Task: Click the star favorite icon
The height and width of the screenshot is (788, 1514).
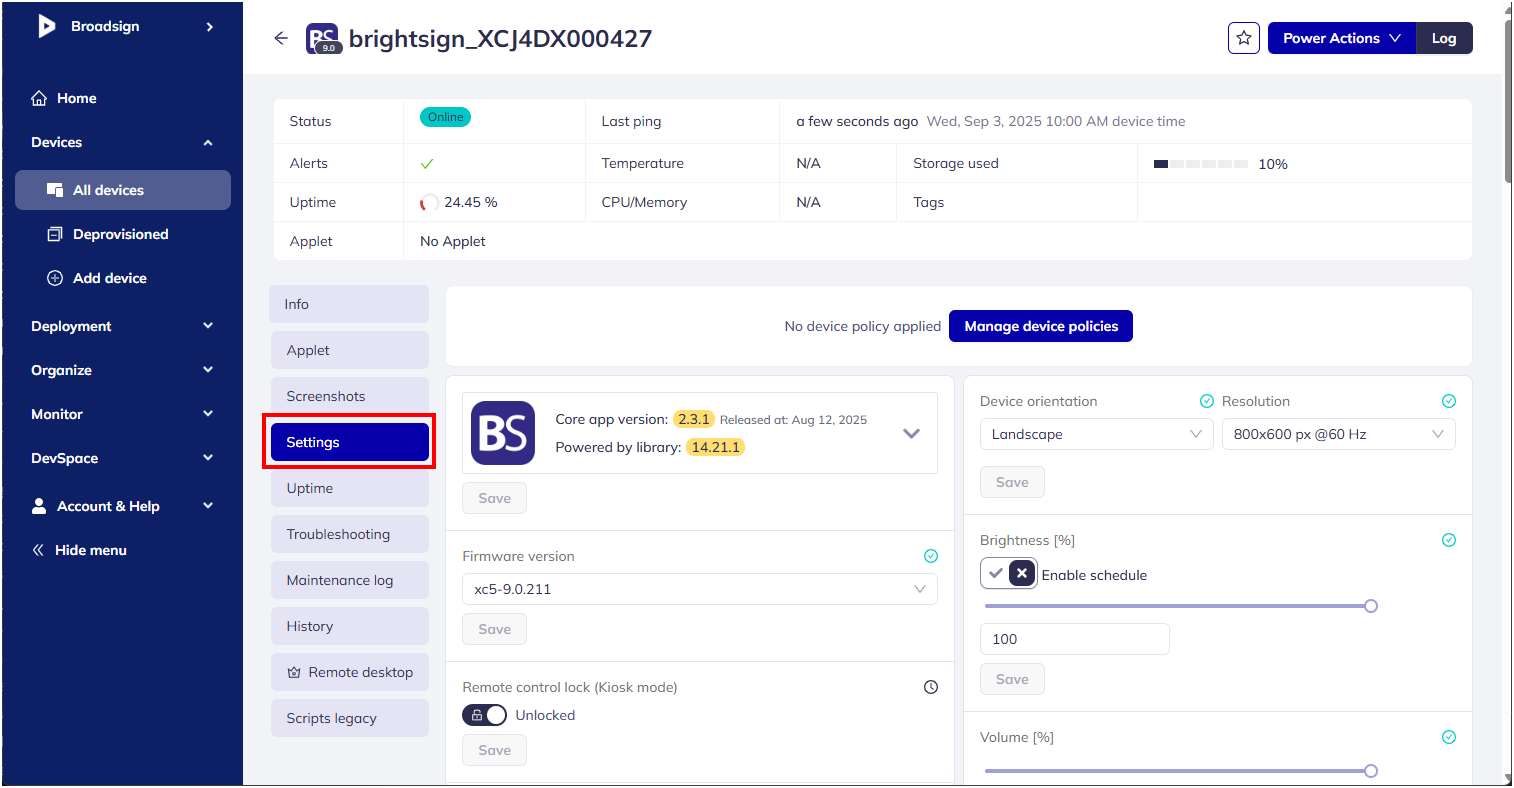Action: [1244, 38]
